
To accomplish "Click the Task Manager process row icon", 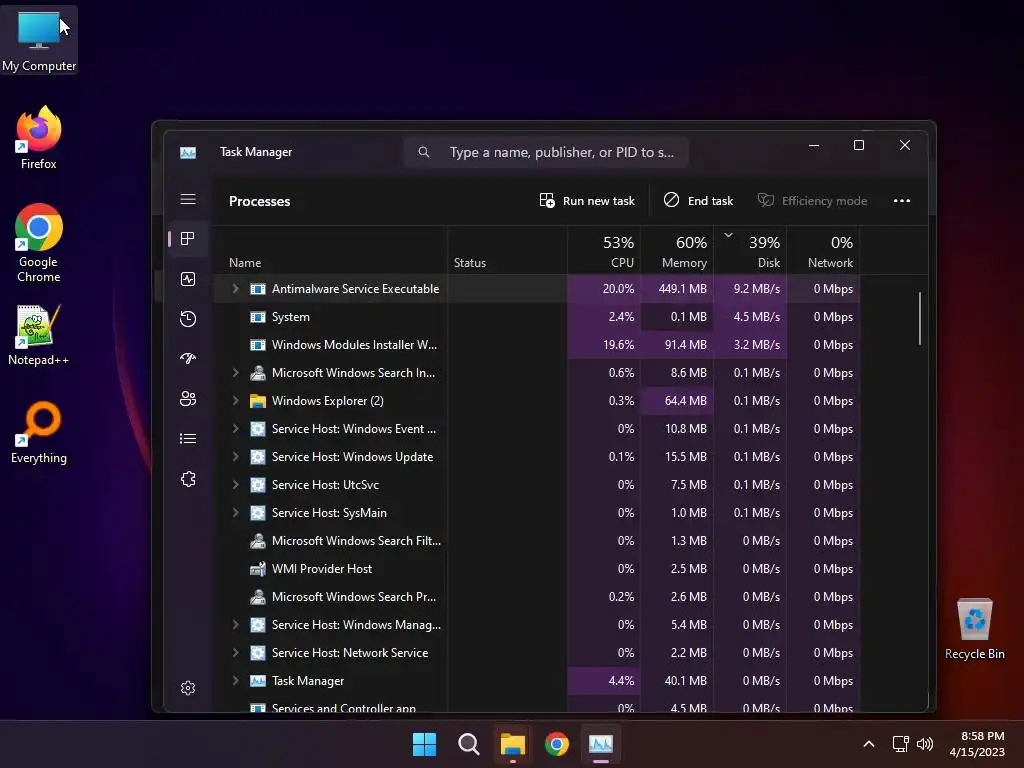I will pyautogui.click(x=258, y=681).
